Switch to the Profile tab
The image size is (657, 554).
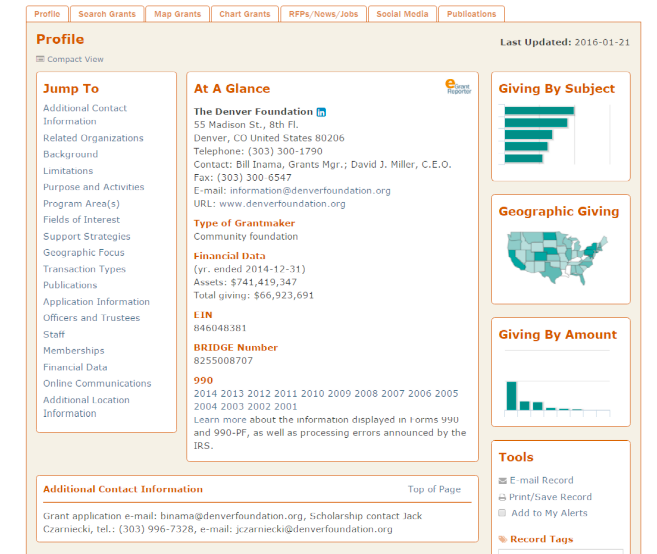(x=47, y=14)
